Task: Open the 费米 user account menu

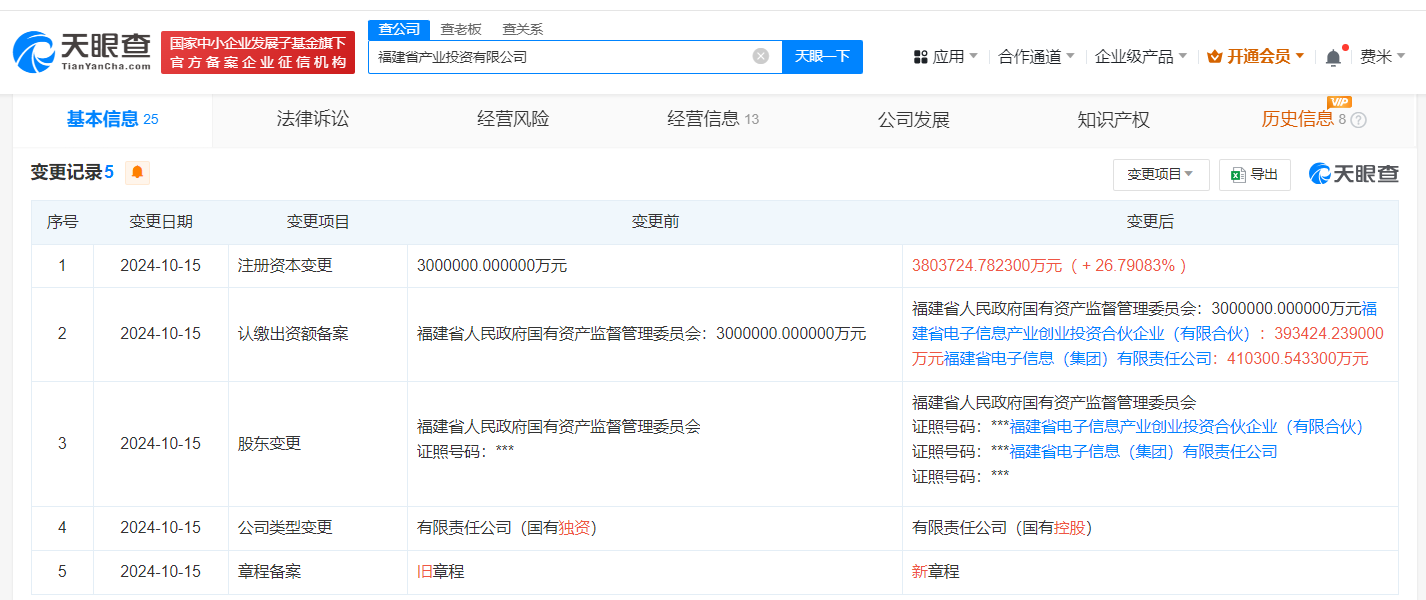Action: point(1382,57)
